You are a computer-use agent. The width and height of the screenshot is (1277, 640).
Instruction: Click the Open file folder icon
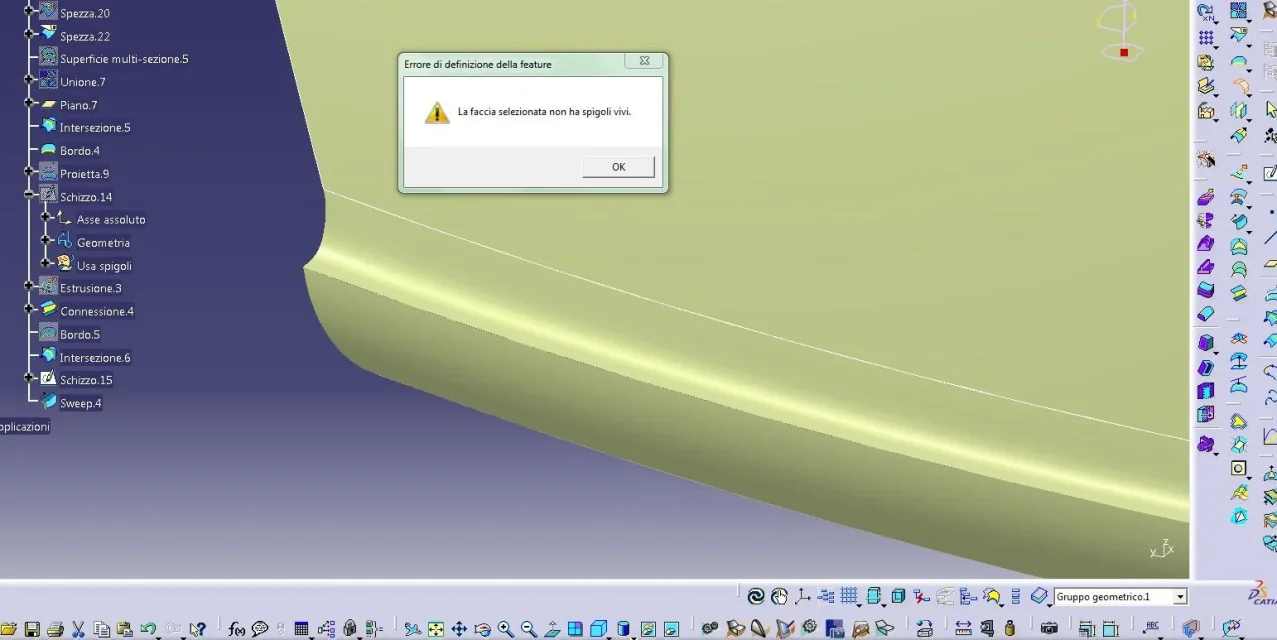coord(9,629)
